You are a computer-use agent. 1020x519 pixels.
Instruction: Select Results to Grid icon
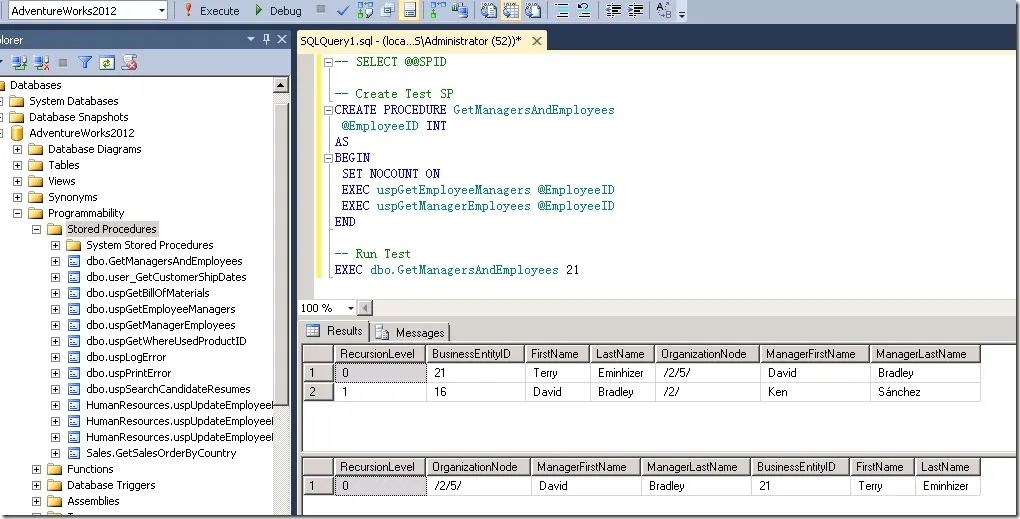click(x=511, y=10)
